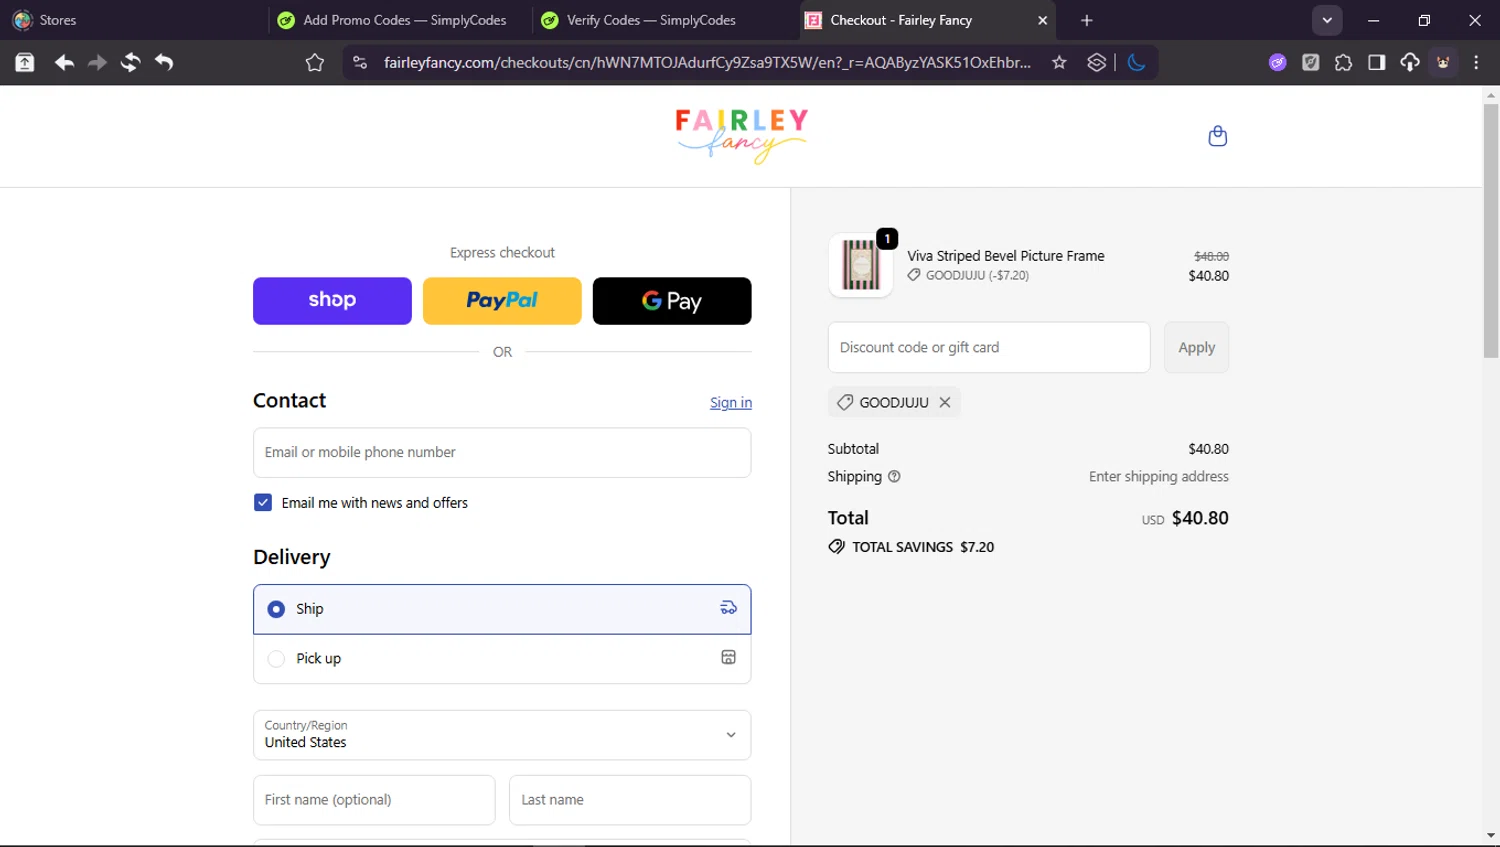Click the Fairley Fancy logo
The width and height of the screenshot is (1500, 847).
pos(741,135)
